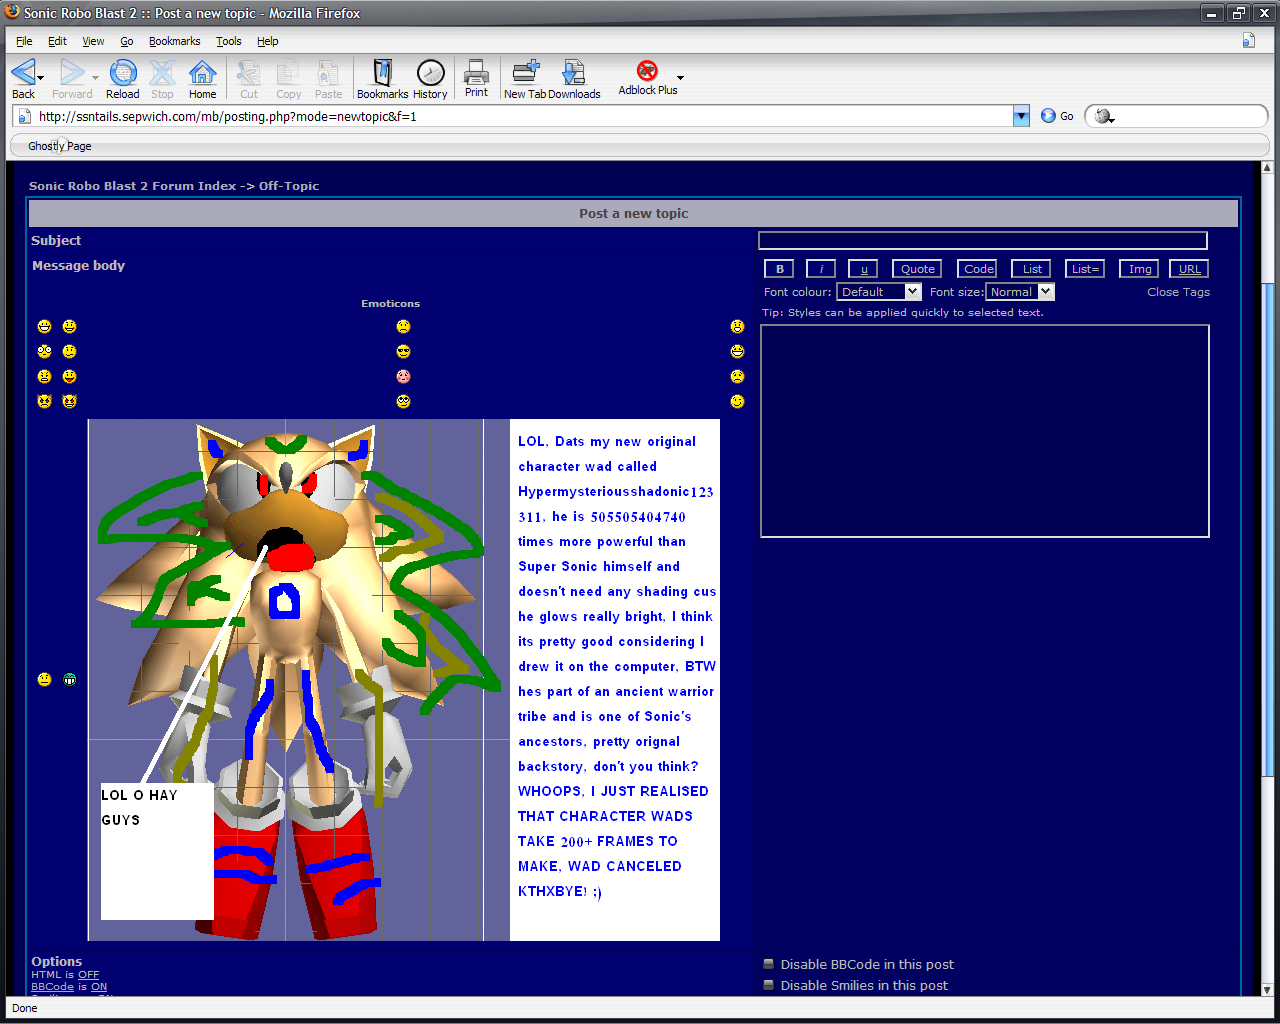The image size is (1280, 1024).
Task: Go to the Home page icon
Action: click(x=202, y=74)
